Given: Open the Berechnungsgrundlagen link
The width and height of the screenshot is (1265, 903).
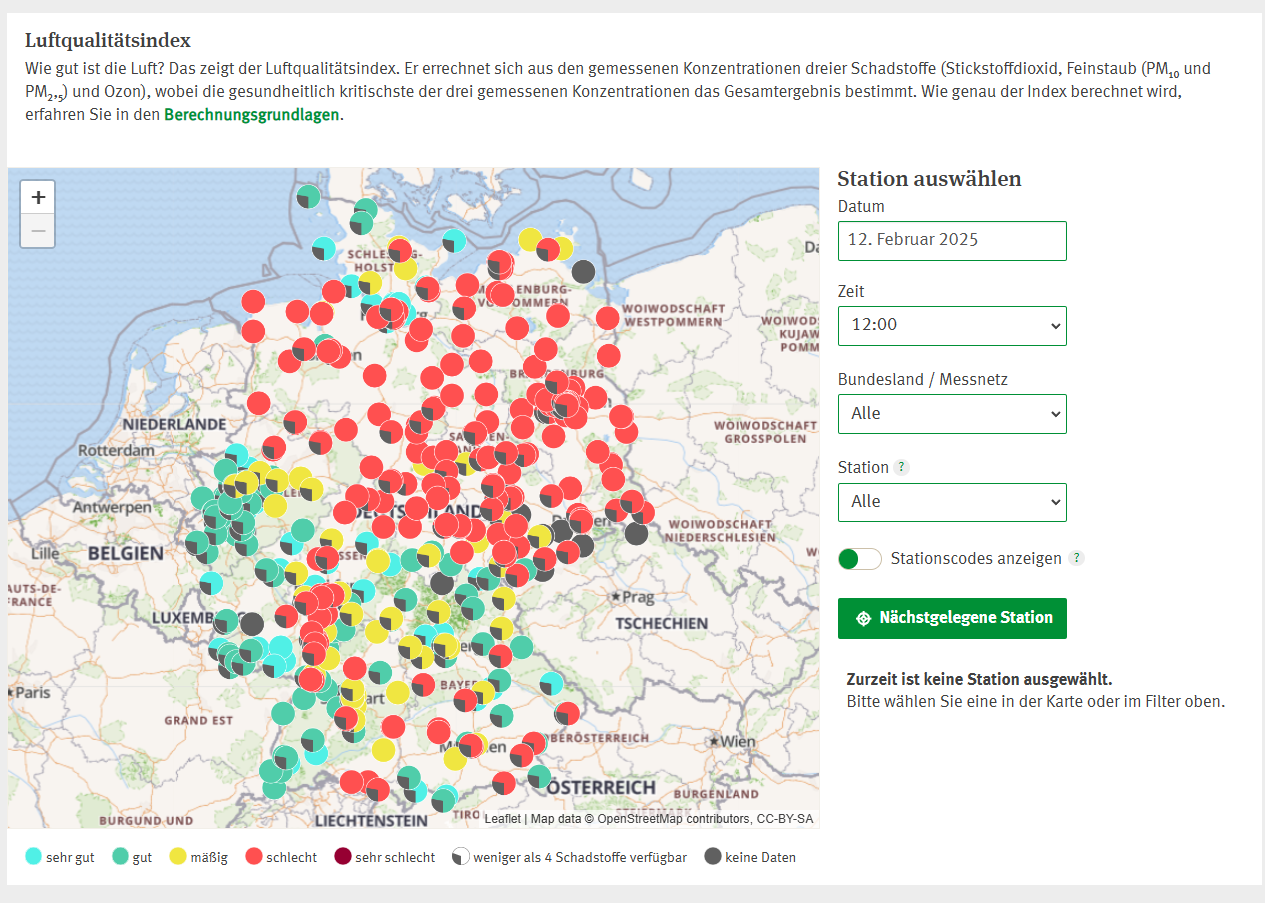Looking at the screenshot, I should point(251,114).
